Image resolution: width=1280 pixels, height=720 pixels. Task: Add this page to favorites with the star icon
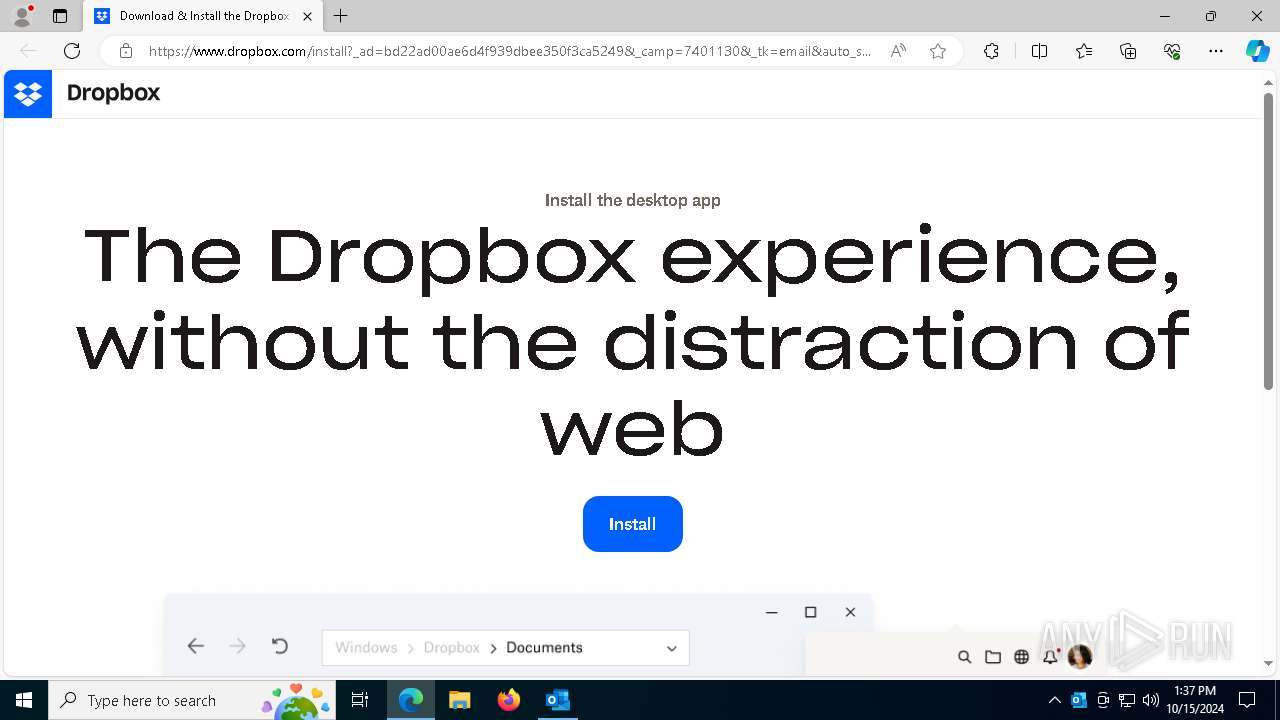[x=938, y=51]
